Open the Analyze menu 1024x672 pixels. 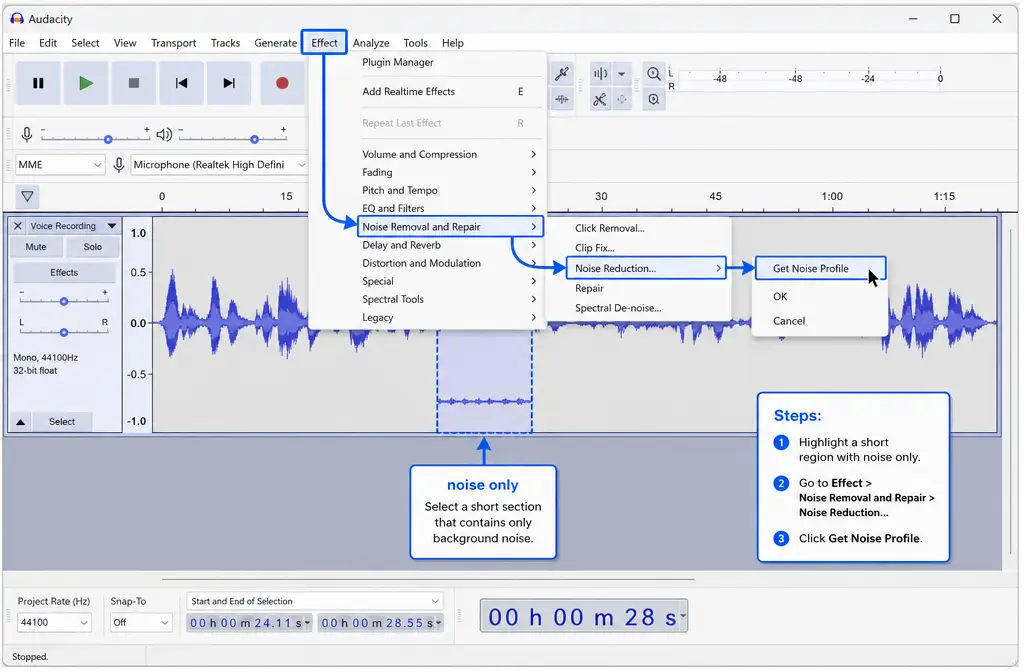[x=371, y=43]
